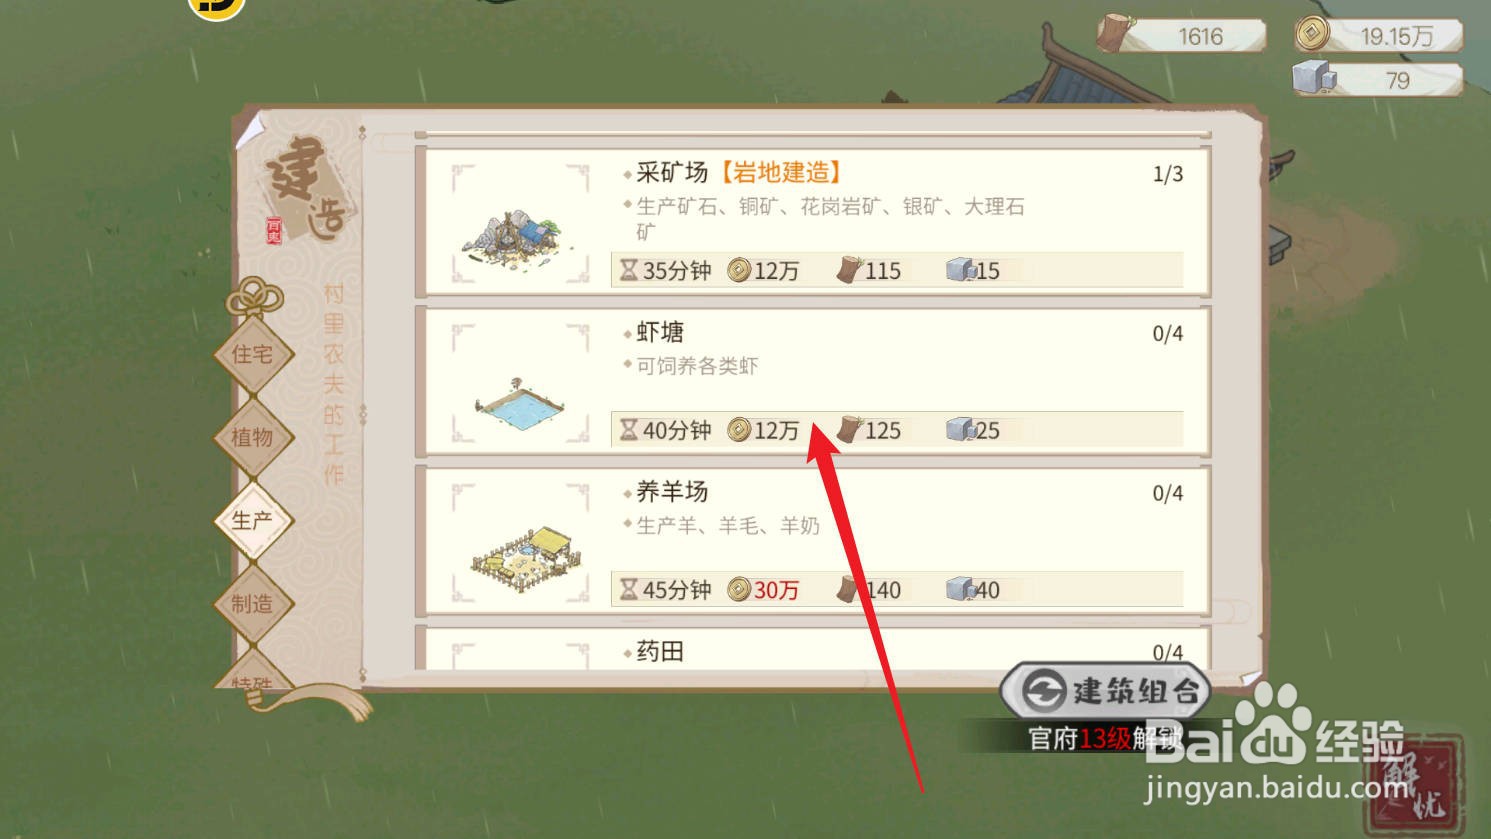Click the wood log icon beside 115
This screenshot has width=1491, height=839.
pos(850,269)
